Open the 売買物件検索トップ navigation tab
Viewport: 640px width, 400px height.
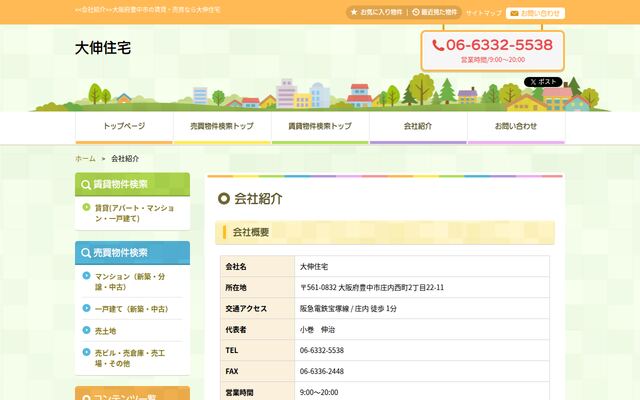click(x=222, y=128)
